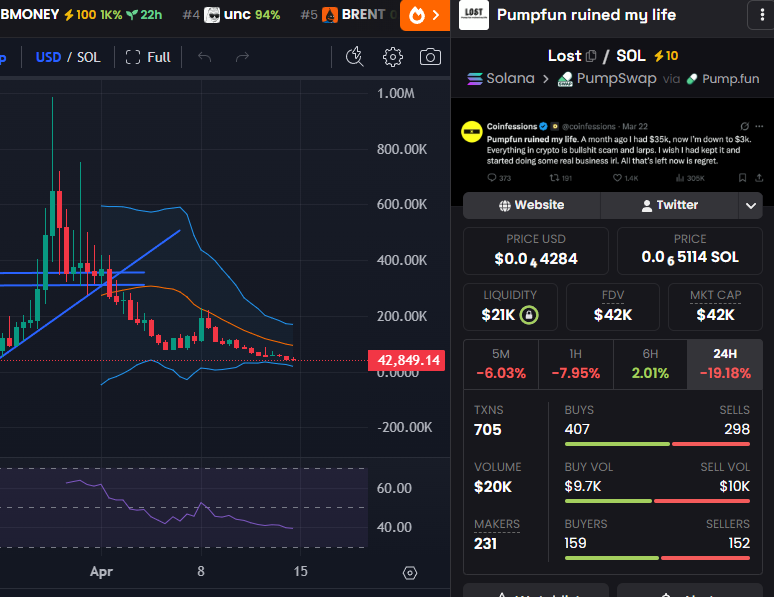Screen dimensions: 774x597
Task: Open the PumpSwap DEX link
Action: 607,79
